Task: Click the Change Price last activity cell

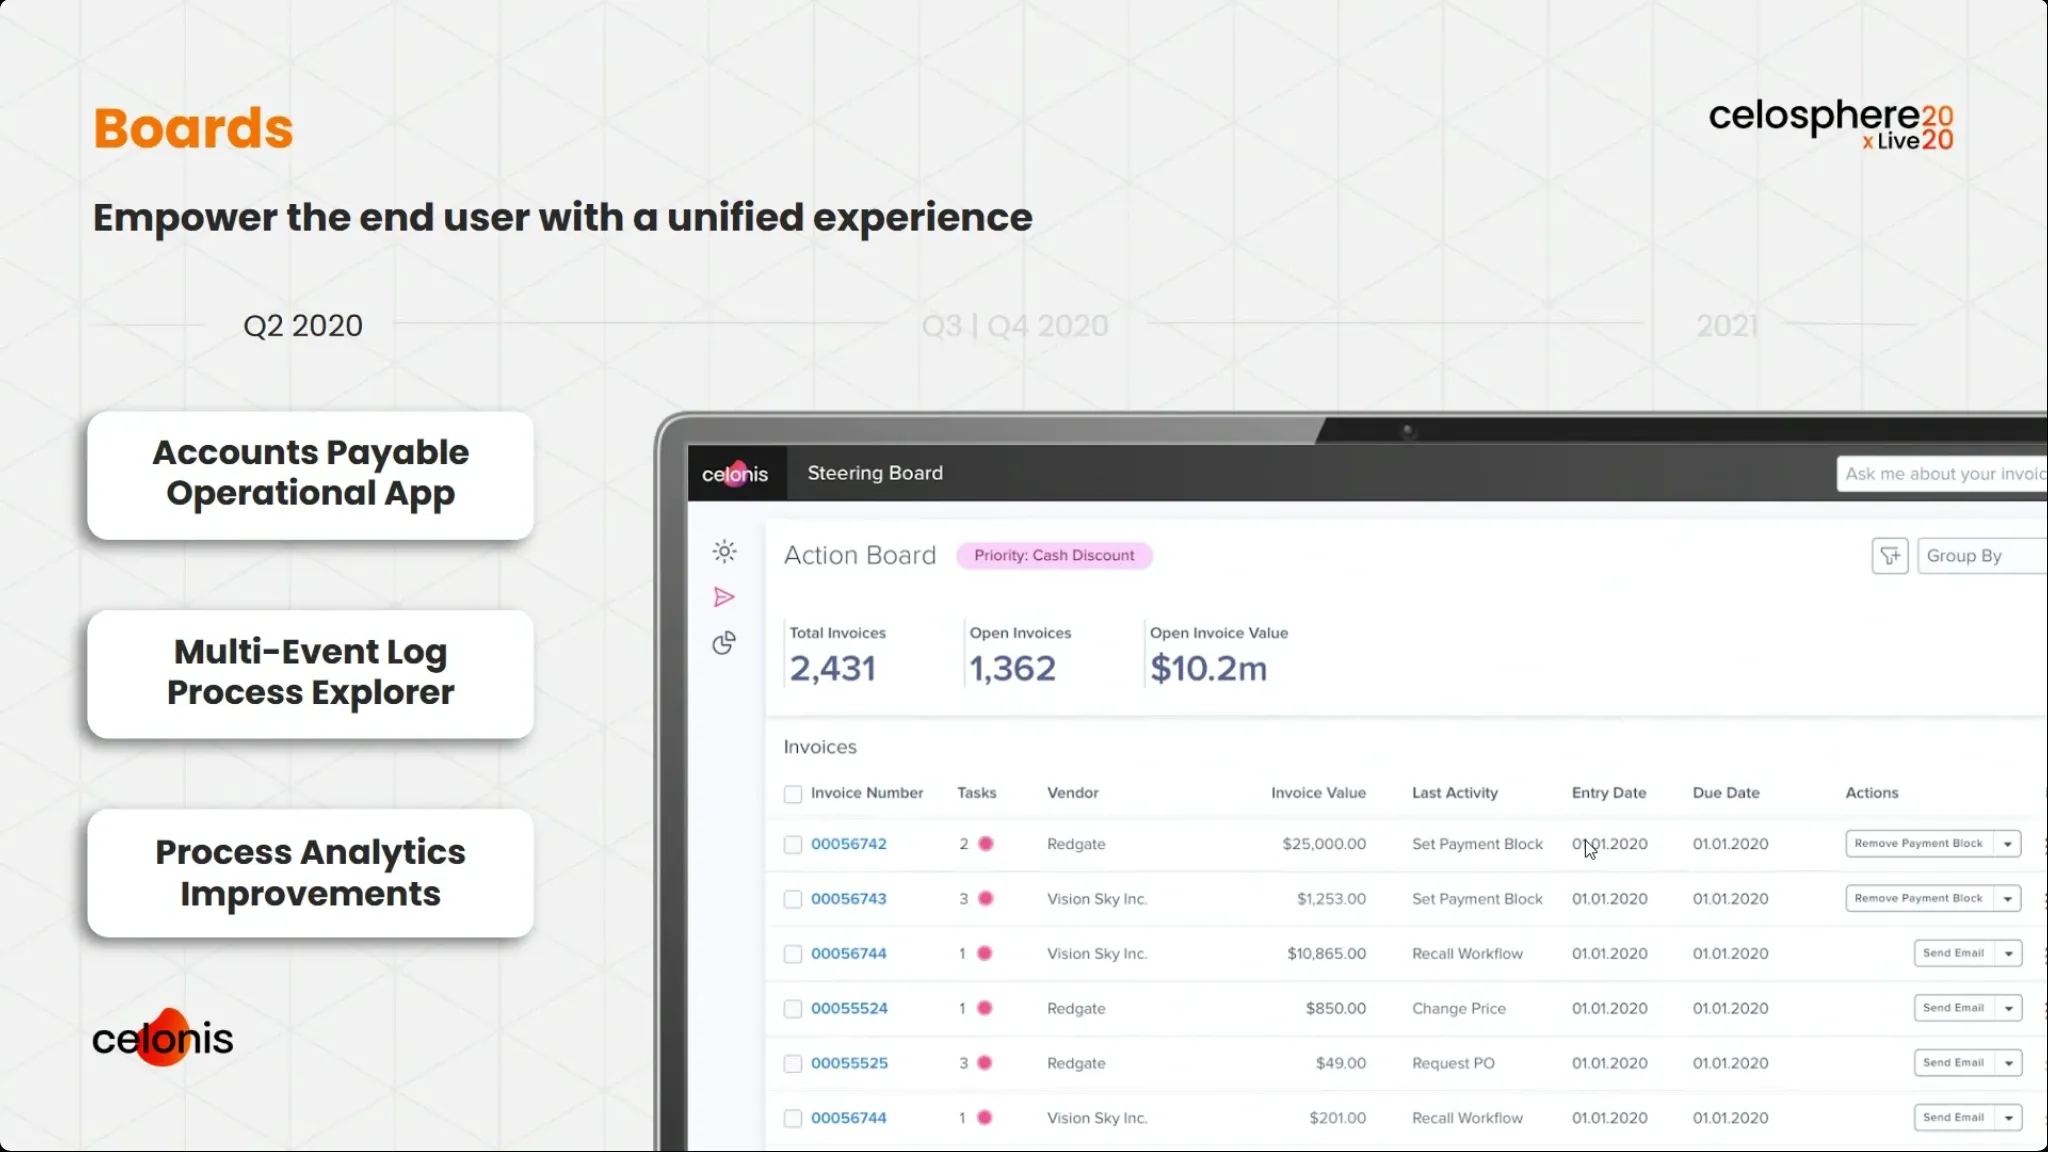Action: (x=1459, y=1008)
